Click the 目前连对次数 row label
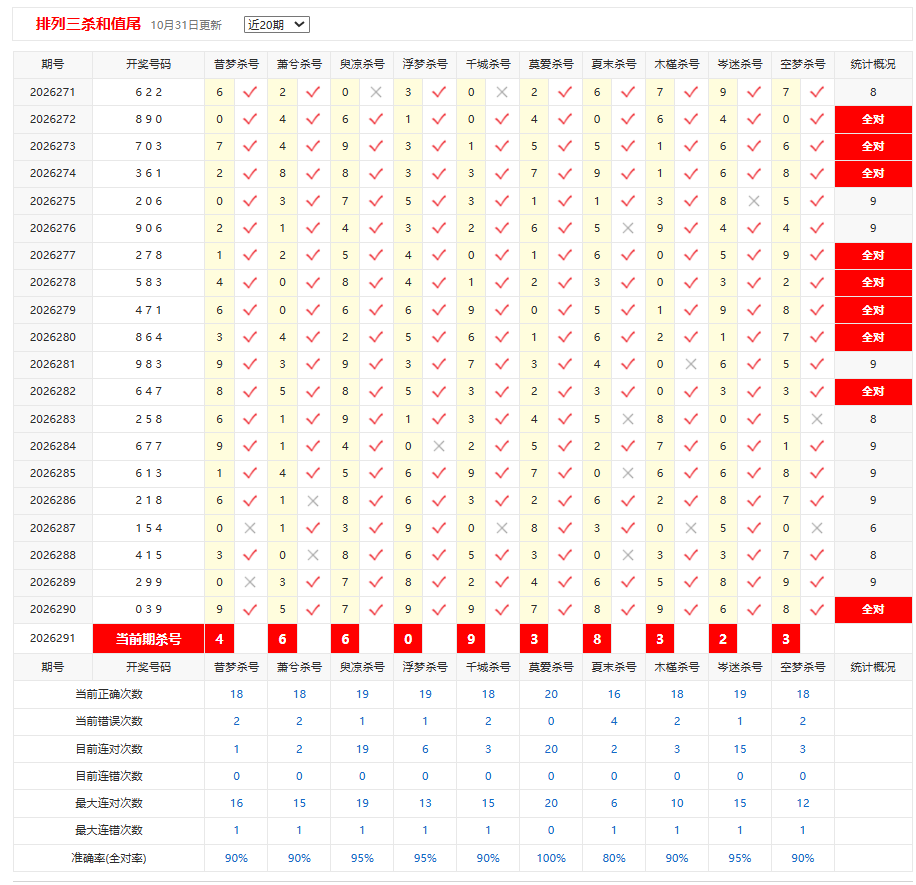 point(109,749)
